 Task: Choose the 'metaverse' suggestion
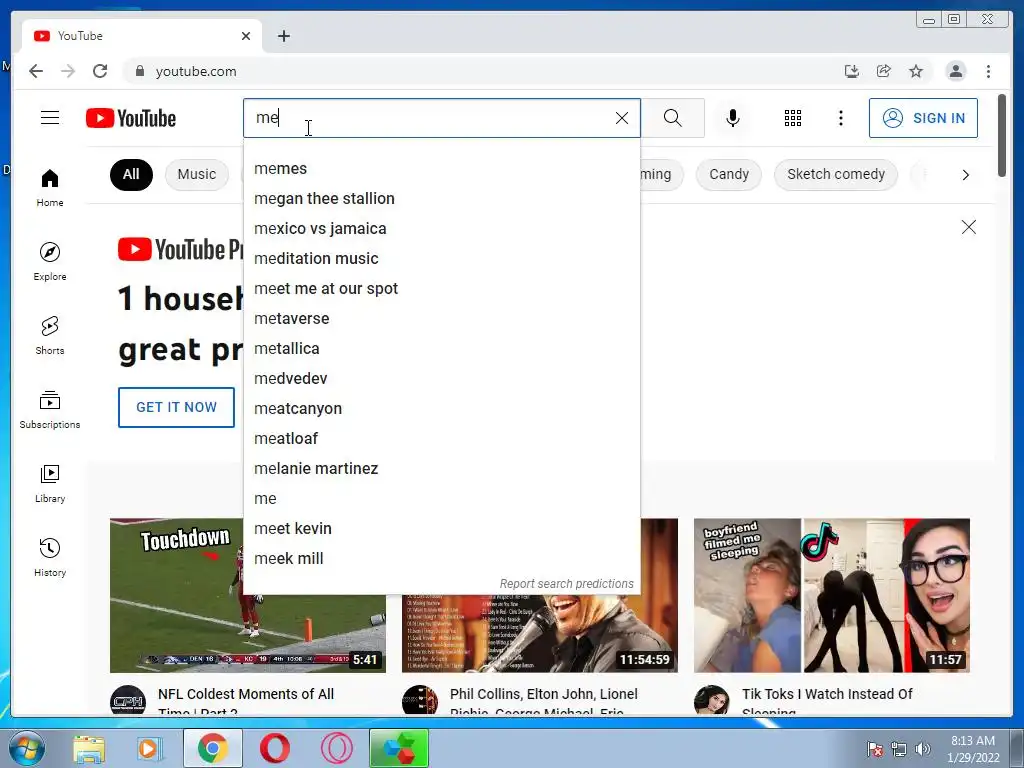coord(442,319)
